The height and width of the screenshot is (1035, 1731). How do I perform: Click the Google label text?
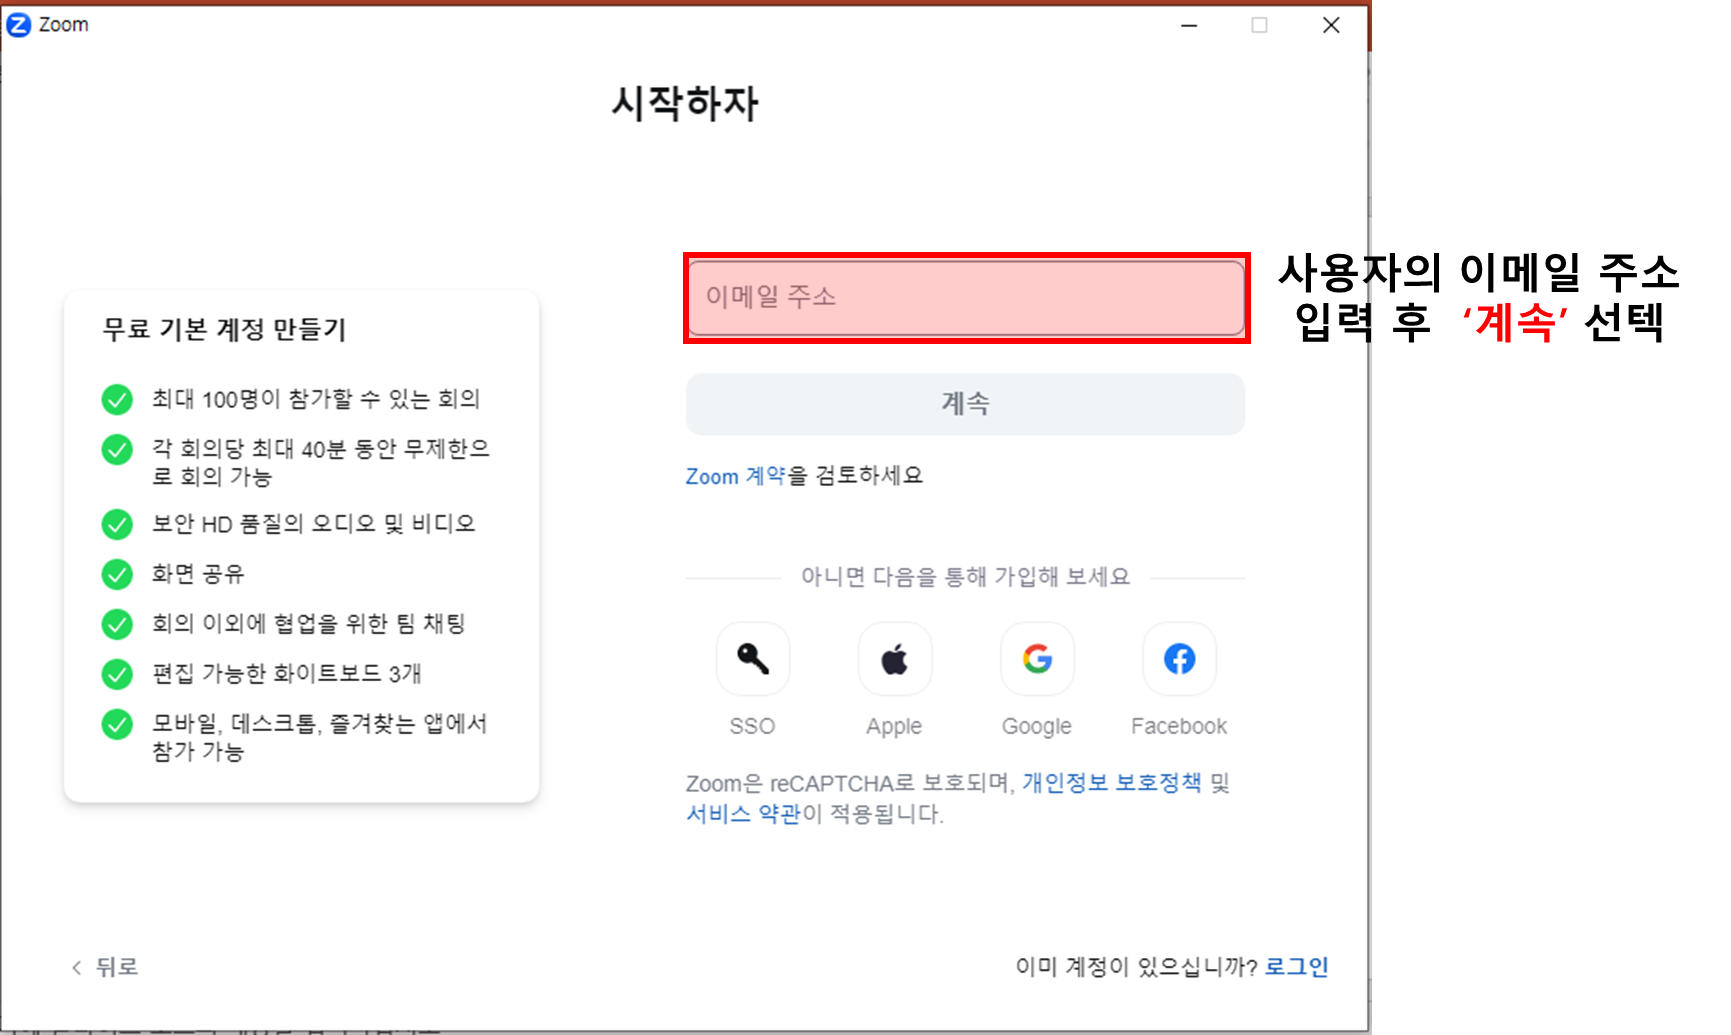point(1037,727)
